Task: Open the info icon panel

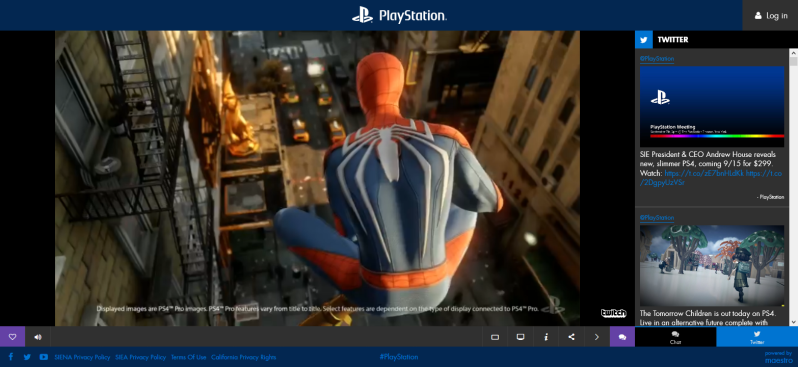Action: (x=546, y=336)
